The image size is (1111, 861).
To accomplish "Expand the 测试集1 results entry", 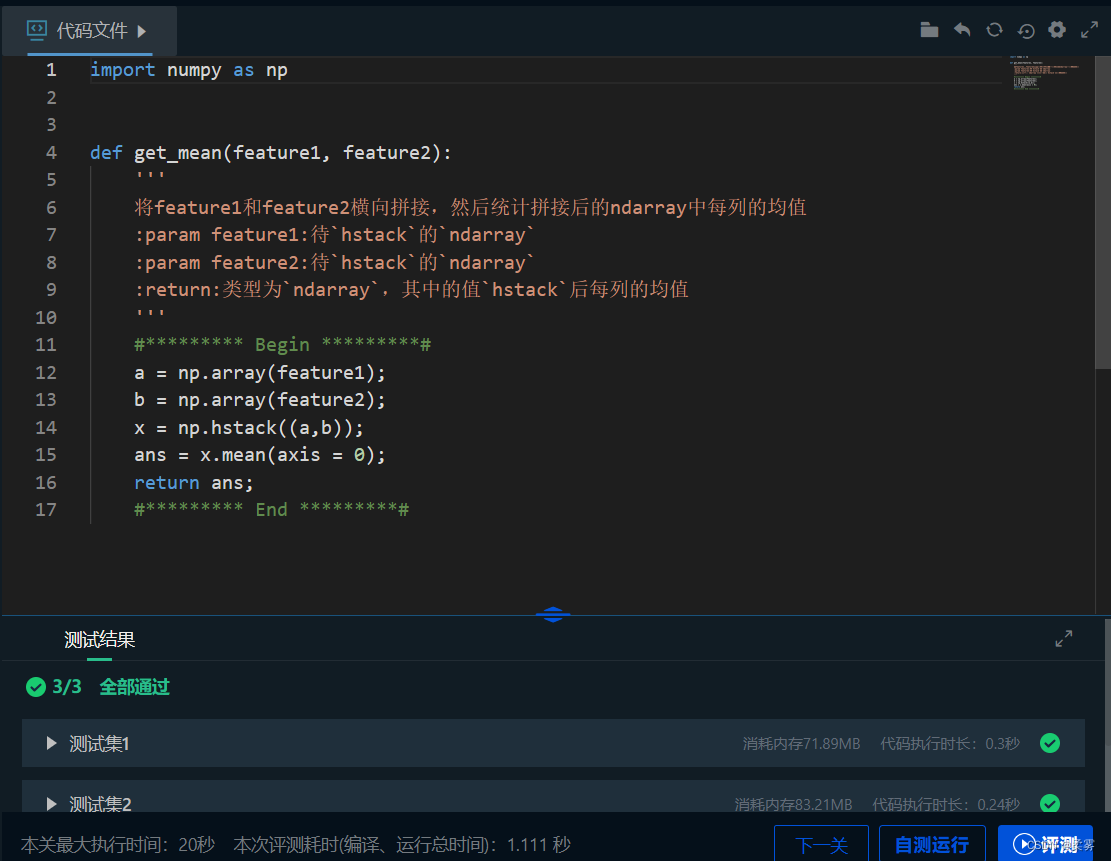I will point(51,744).
